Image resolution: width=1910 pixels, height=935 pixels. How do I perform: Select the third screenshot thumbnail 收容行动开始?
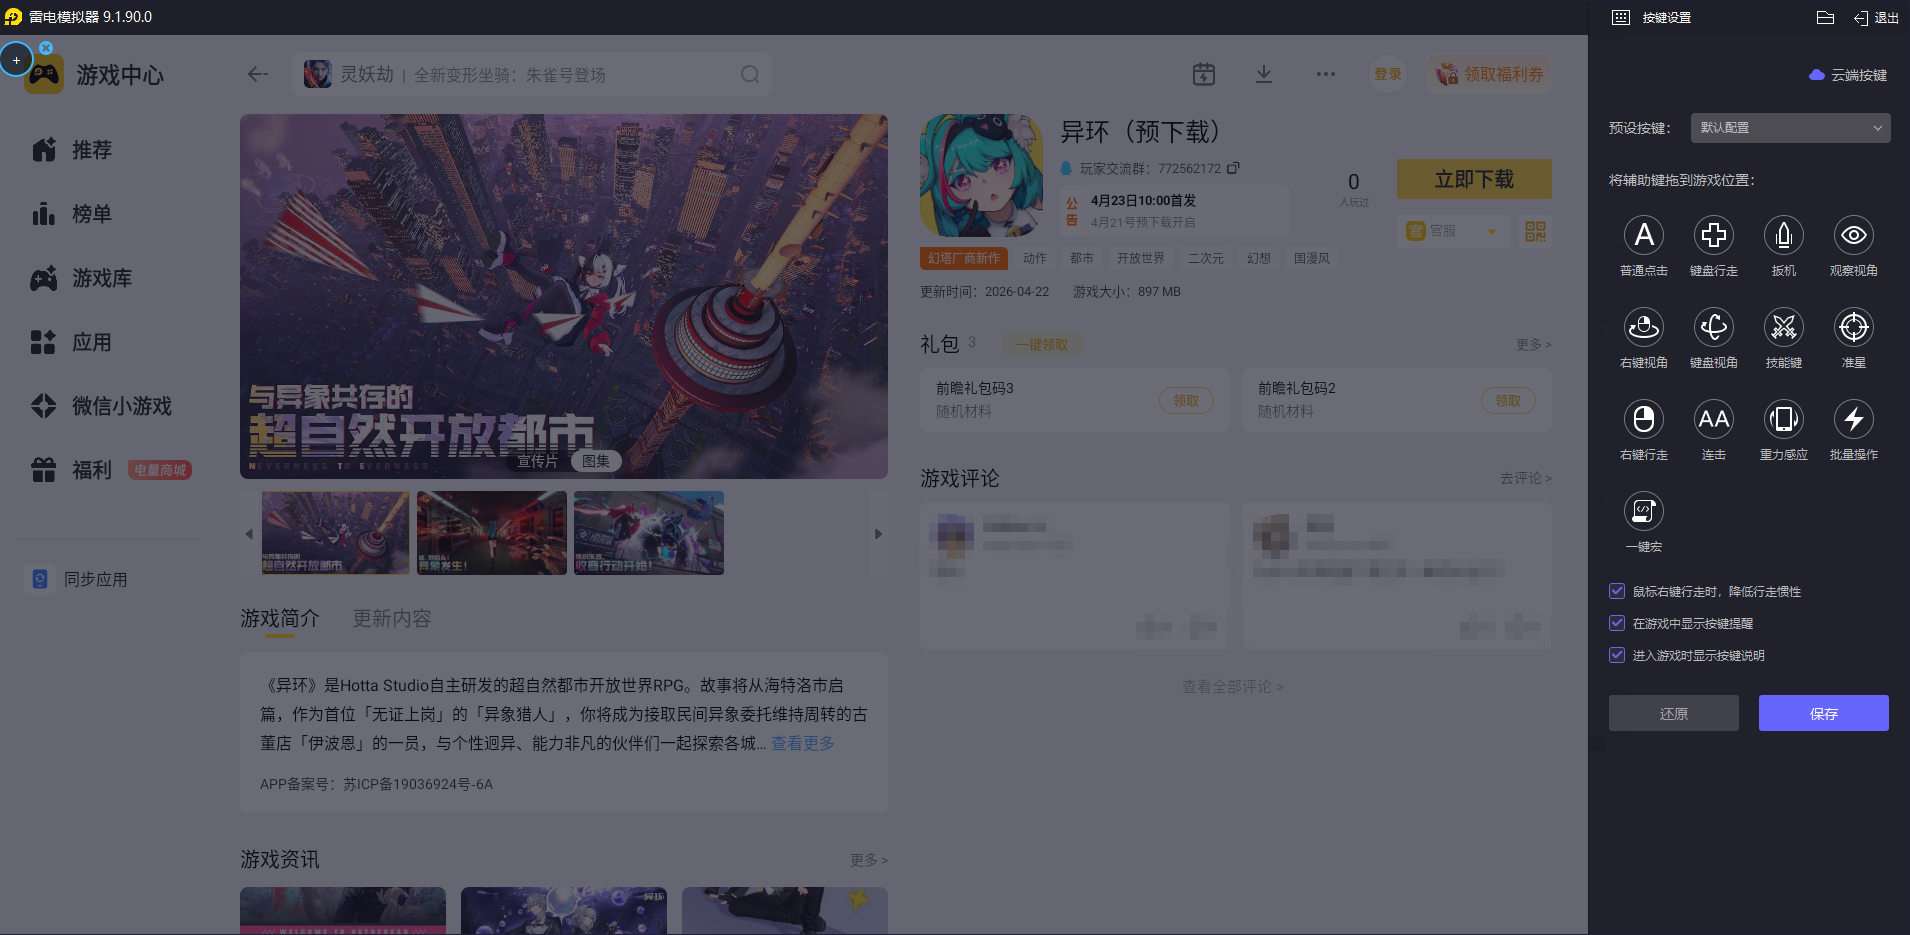tap(649, 533)
